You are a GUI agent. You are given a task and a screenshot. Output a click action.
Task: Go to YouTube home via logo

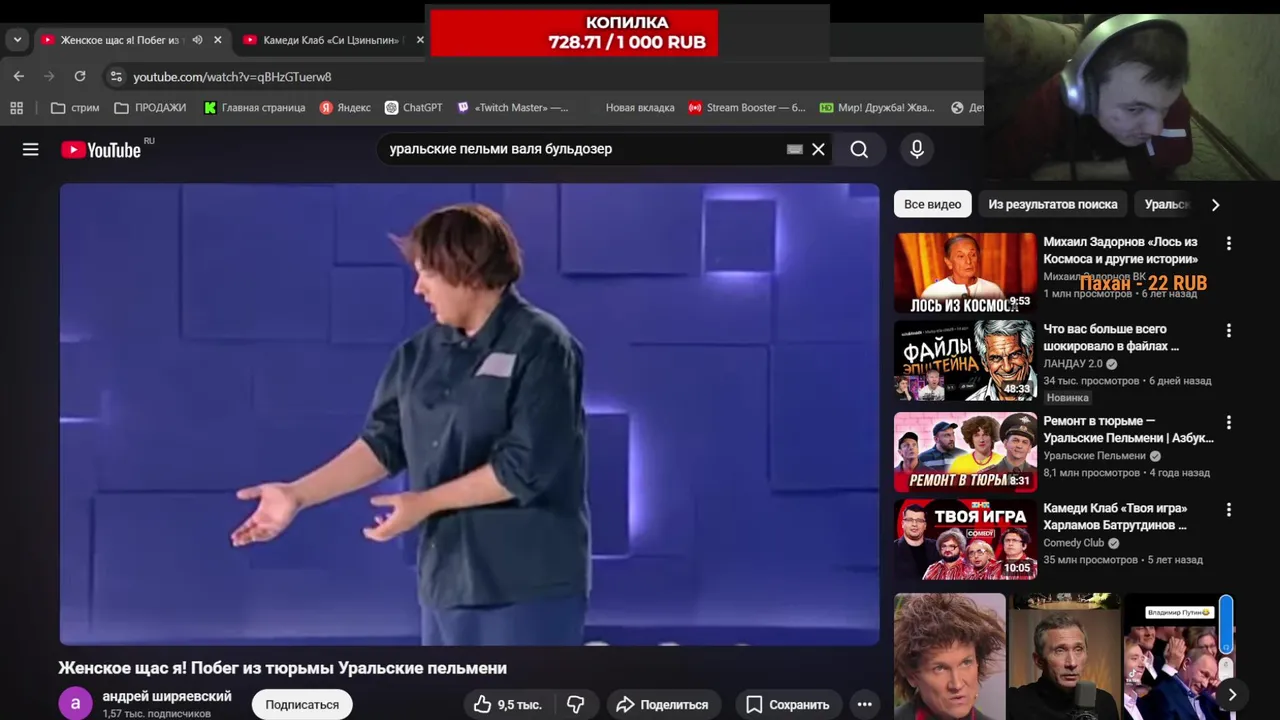(101, 149)
